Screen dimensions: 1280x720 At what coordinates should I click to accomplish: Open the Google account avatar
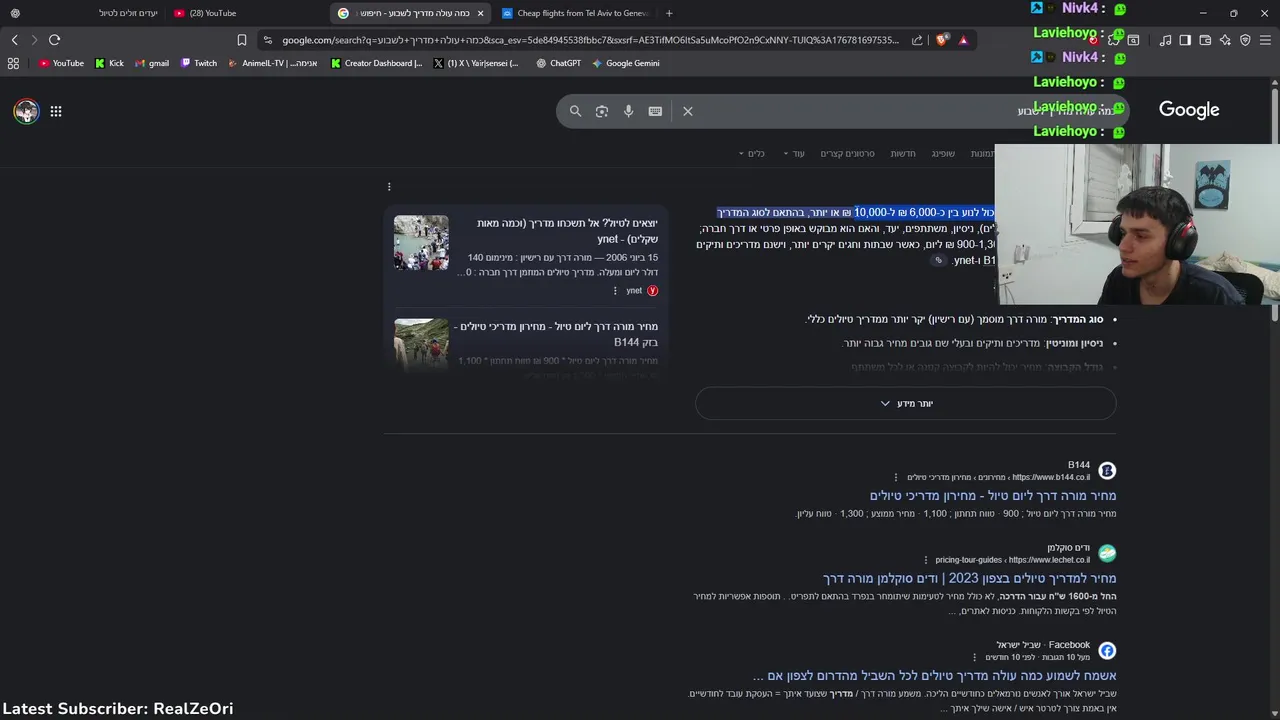click(26, 111)
